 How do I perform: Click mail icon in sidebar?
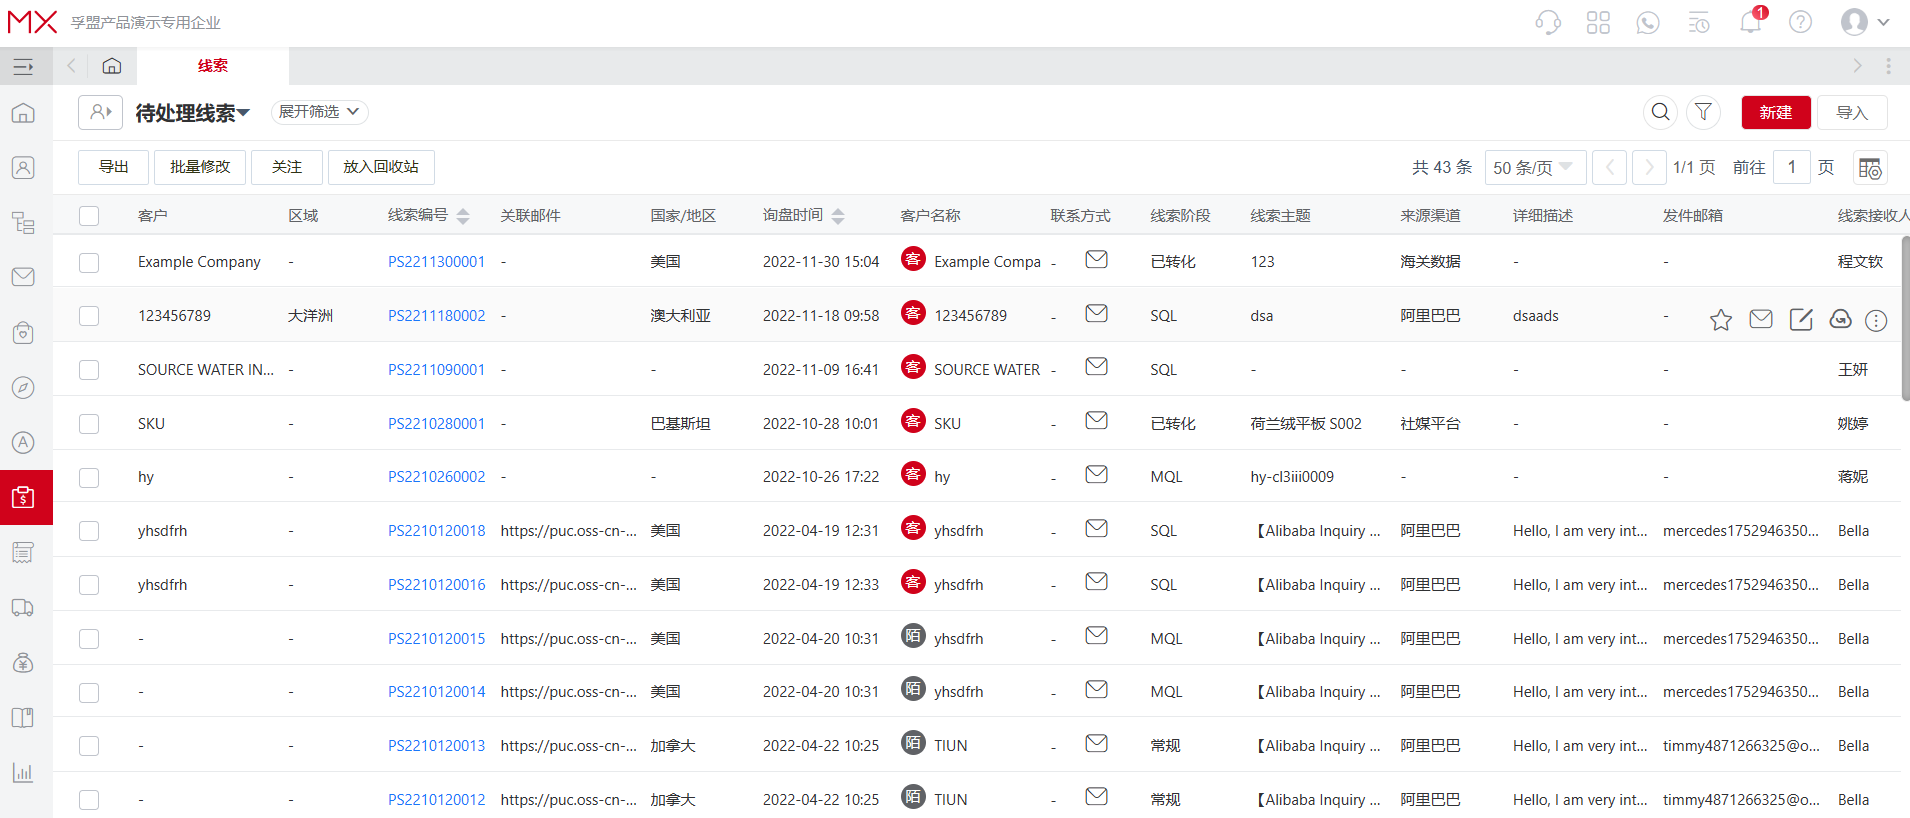[23, 277]
